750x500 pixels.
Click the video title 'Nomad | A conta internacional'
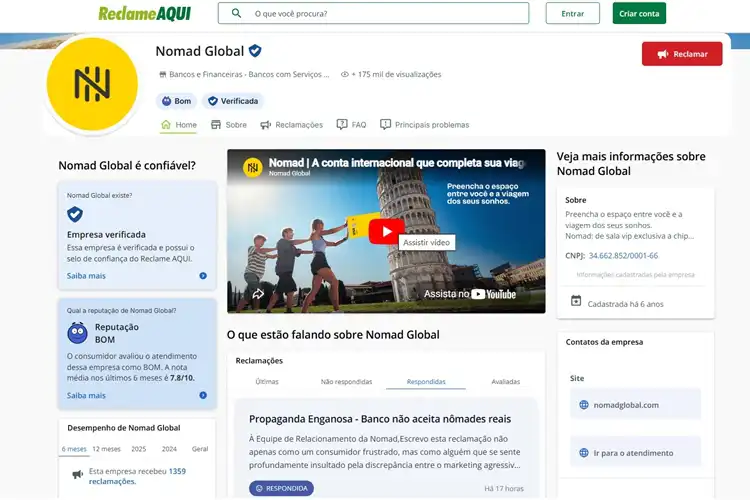[x=397, y=163]
